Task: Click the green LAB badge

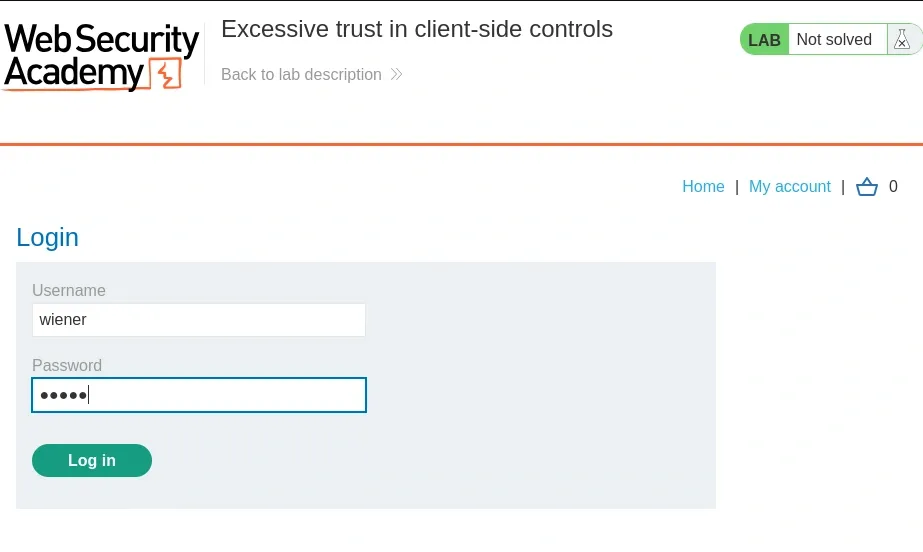Action: 764,40
